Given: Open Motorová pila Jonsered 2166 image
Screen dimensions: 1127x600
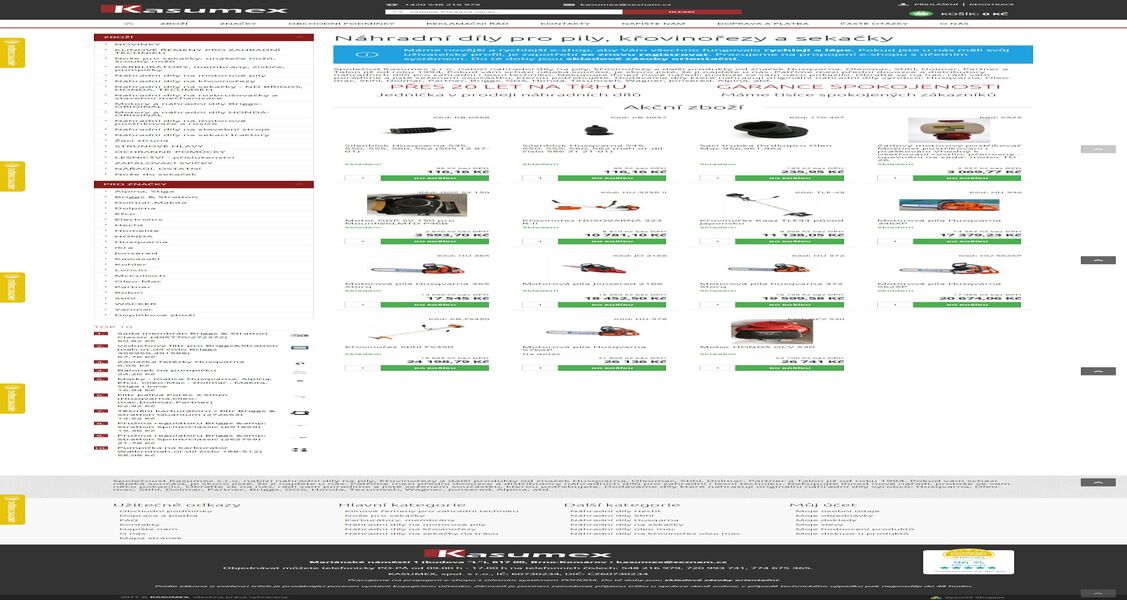Looking at the screenshot, I should (594, 268).
